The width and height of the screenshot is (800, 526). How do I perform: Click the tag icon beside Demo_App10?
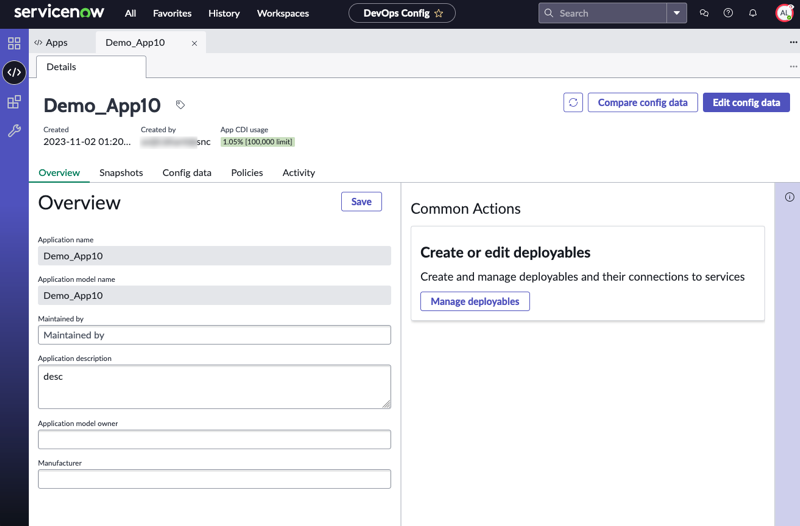180,105
